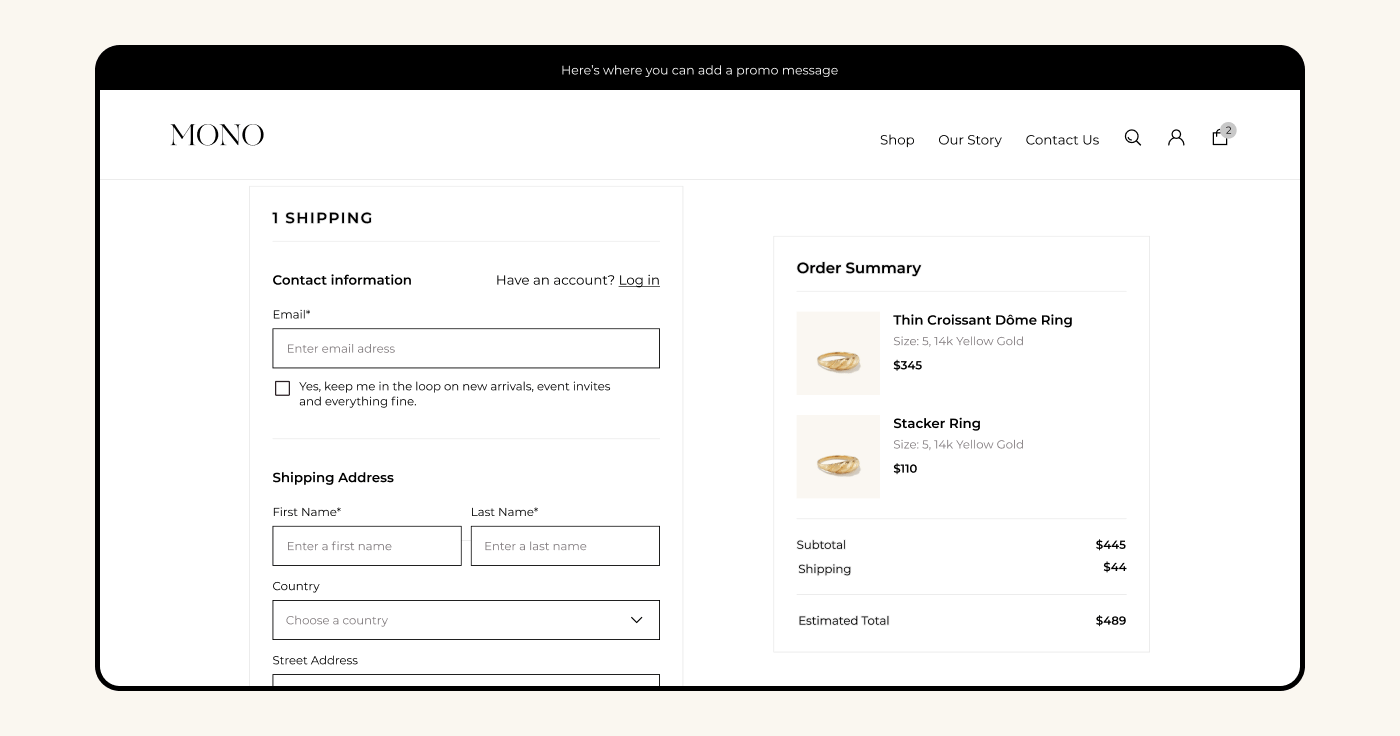Open the shopping bag cart icon
This screenshot has height=736, width=1400.
click(1219, 138)
